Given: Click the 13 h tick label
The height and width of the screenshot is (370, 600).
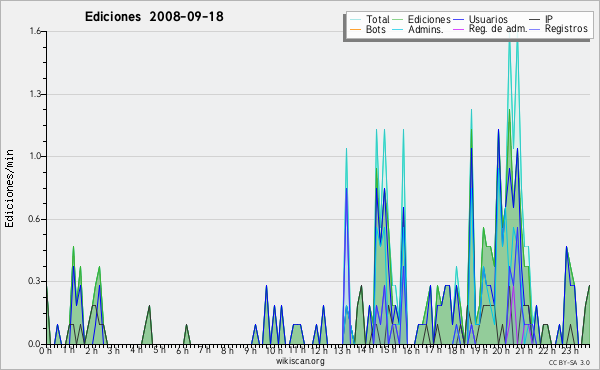Looking at the screenshot, I should point(342,351).
